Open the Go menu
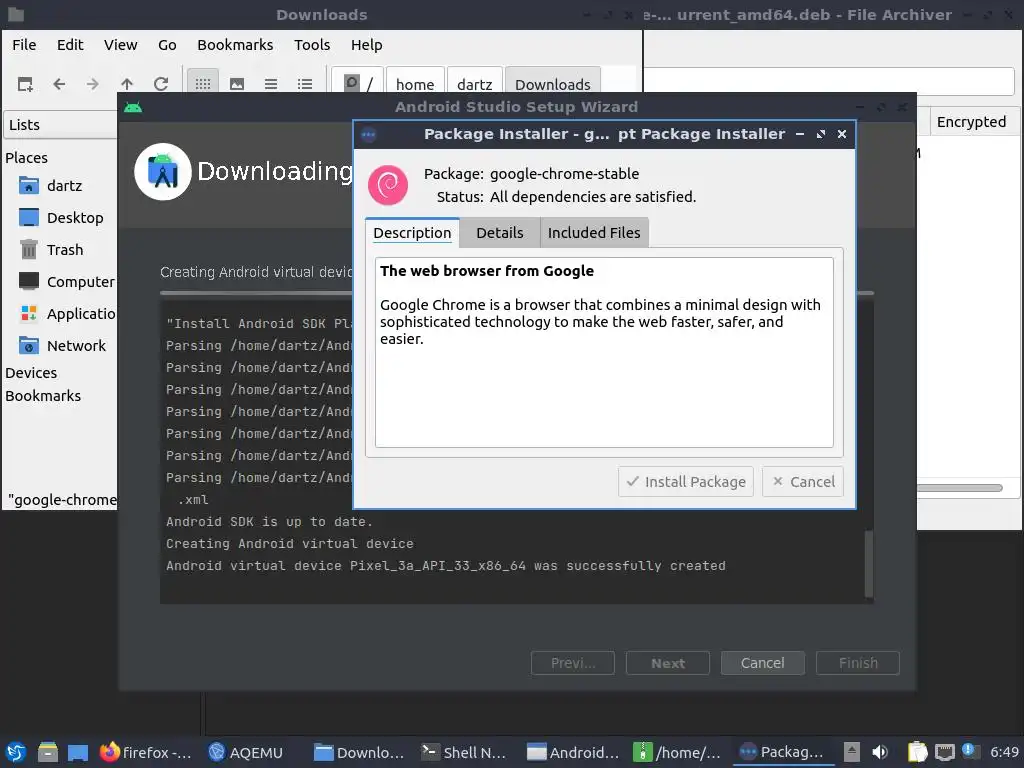The height and width of the screenshot is (768, 1024). pos(167,45)
